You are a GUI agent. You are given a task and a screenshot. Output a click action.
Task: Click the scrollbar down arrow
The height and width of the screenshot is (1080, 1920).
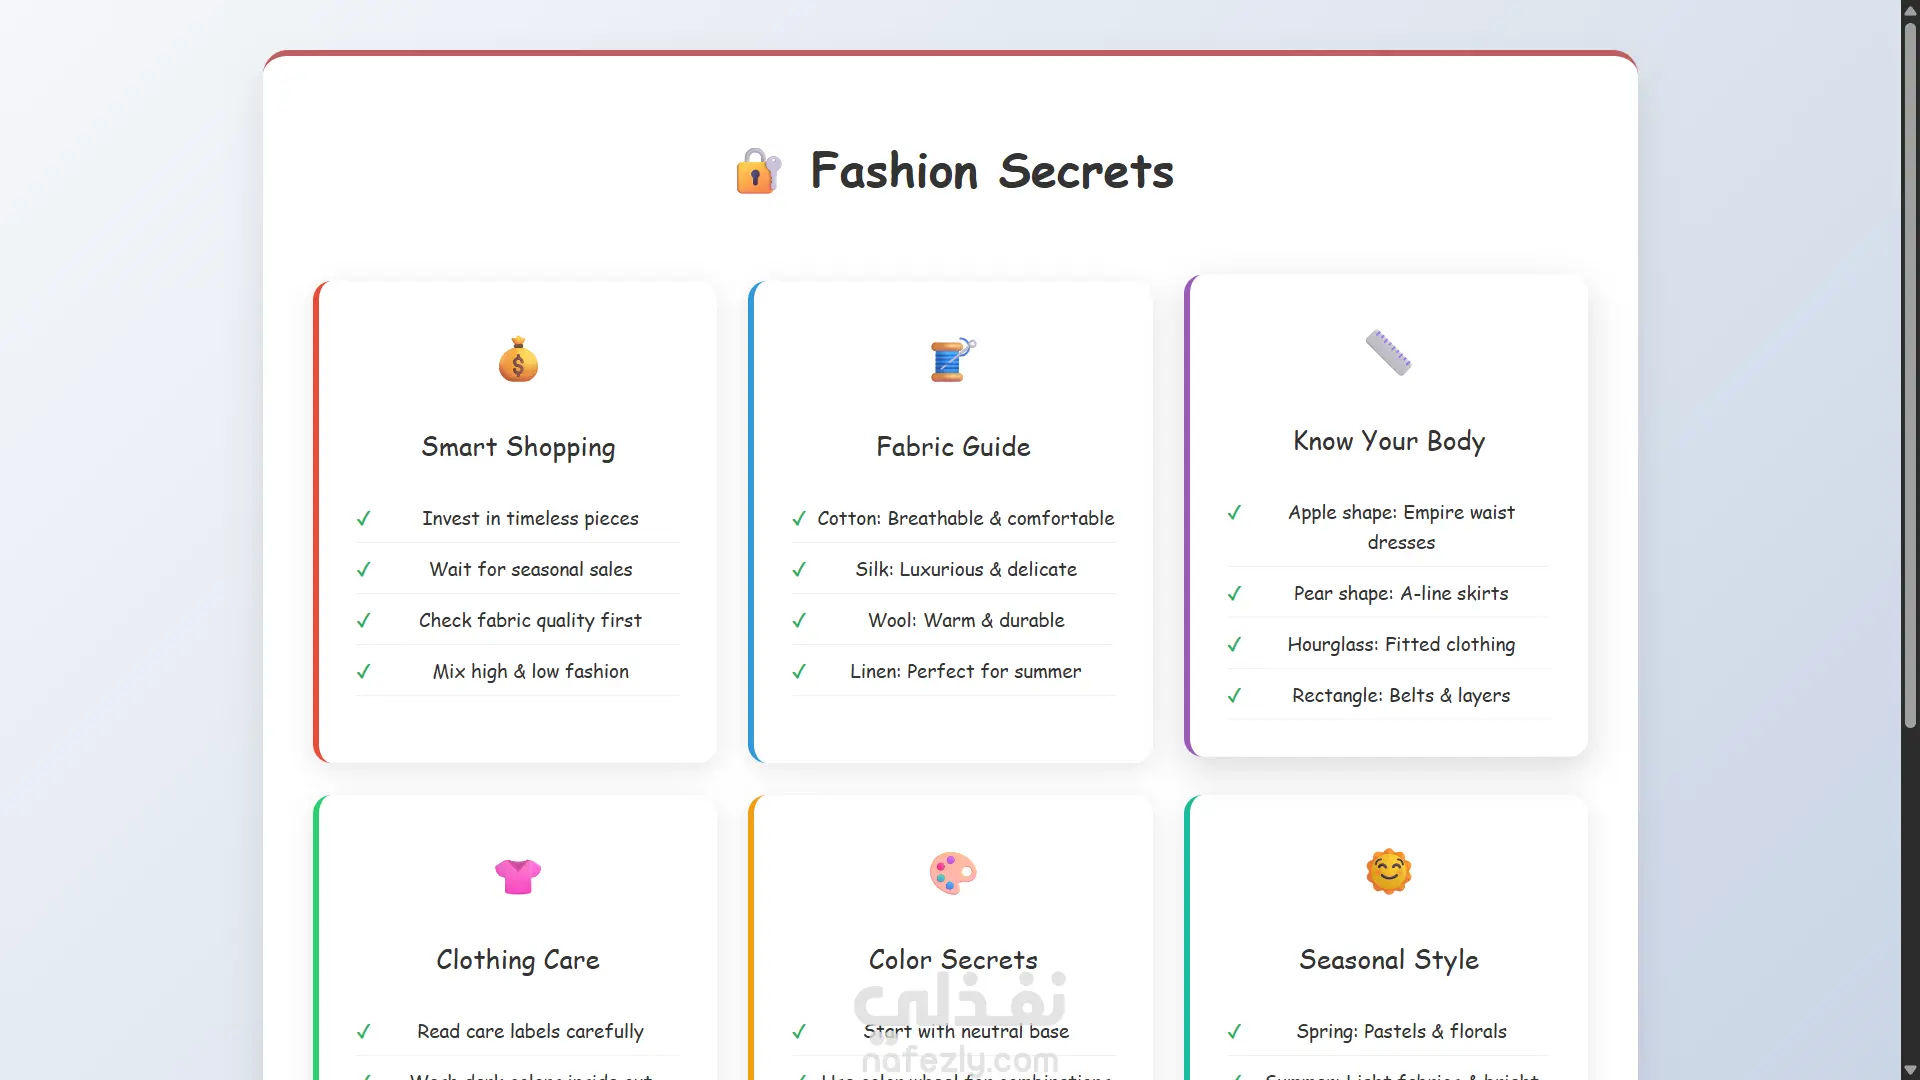[1910, 1070]
